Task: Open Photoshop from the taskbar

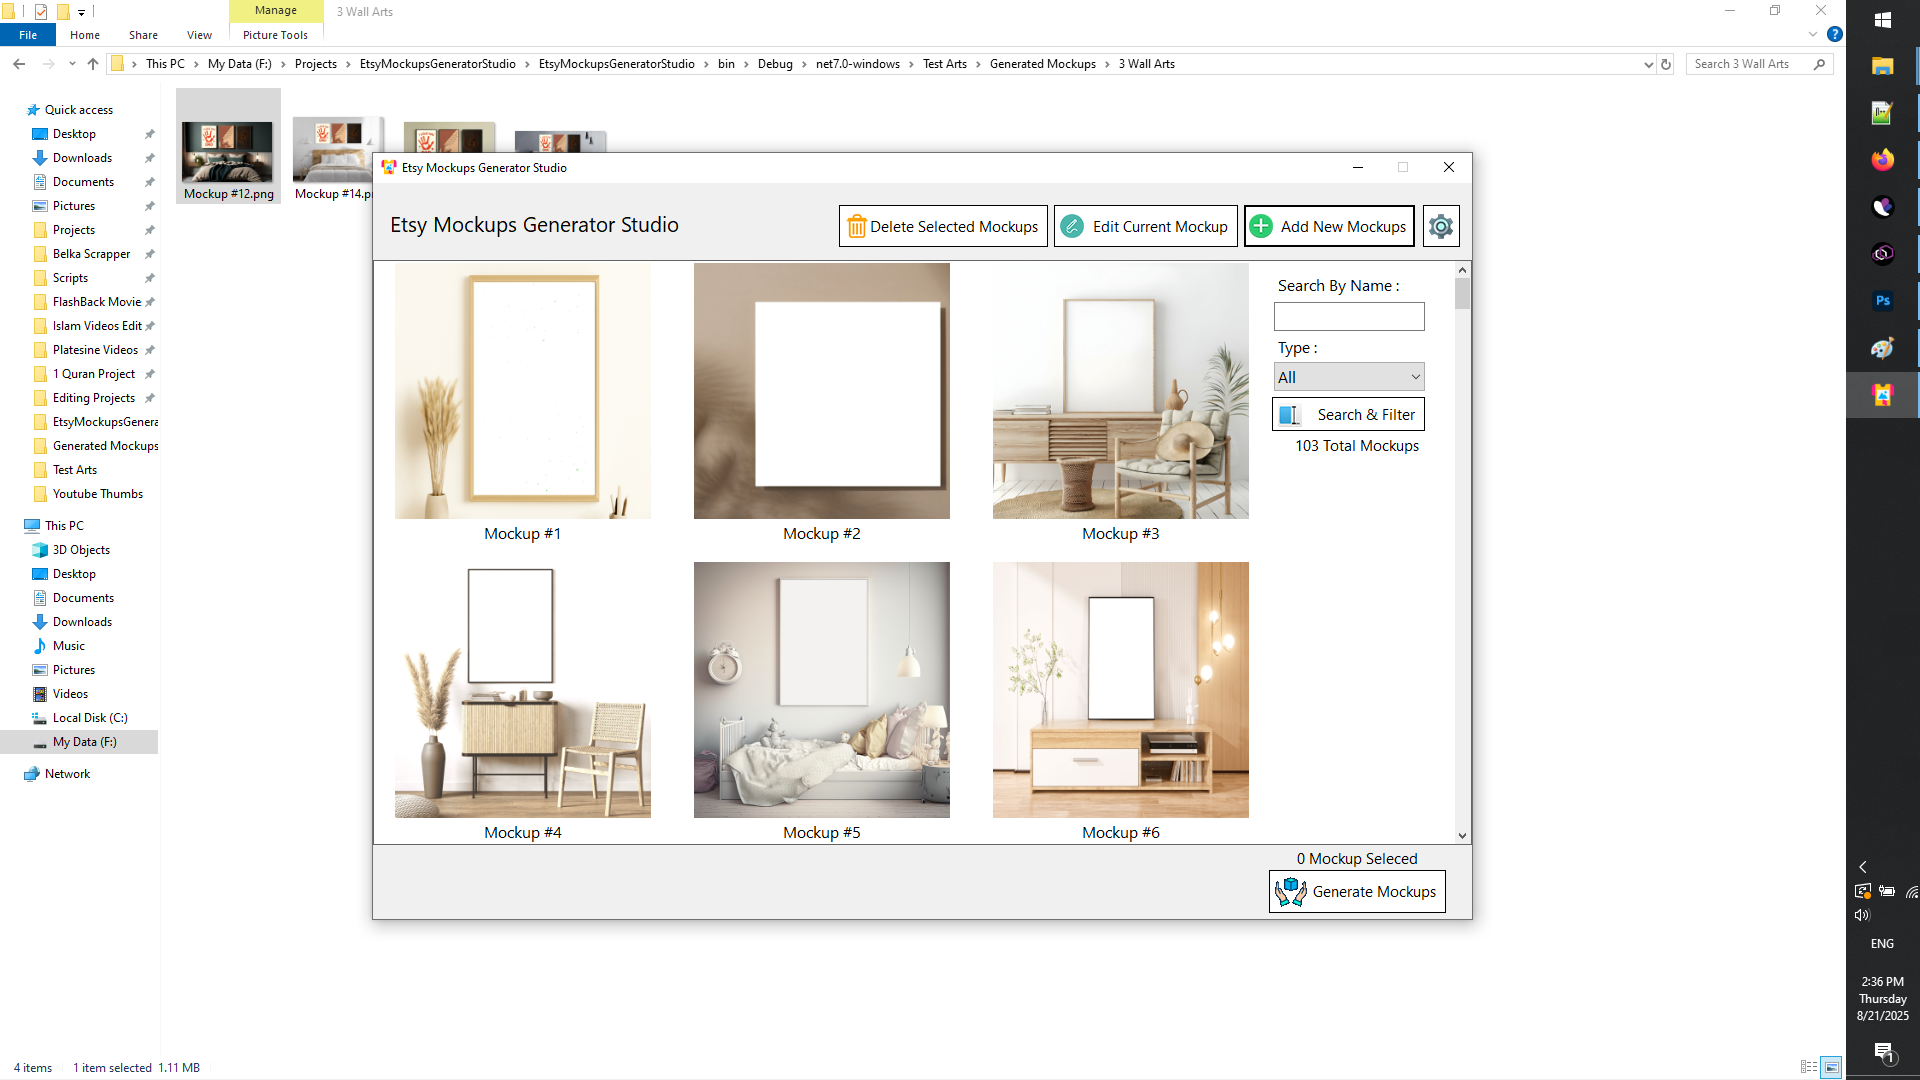Action: tap(1882, 300)
